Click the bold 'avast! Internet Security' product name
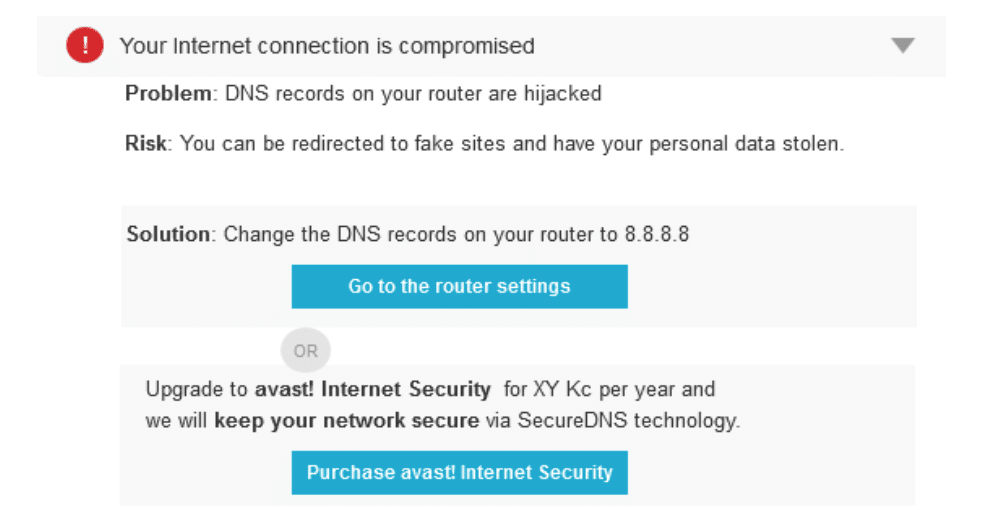This screenshot has height=524, width=988. tap(372, 389)
